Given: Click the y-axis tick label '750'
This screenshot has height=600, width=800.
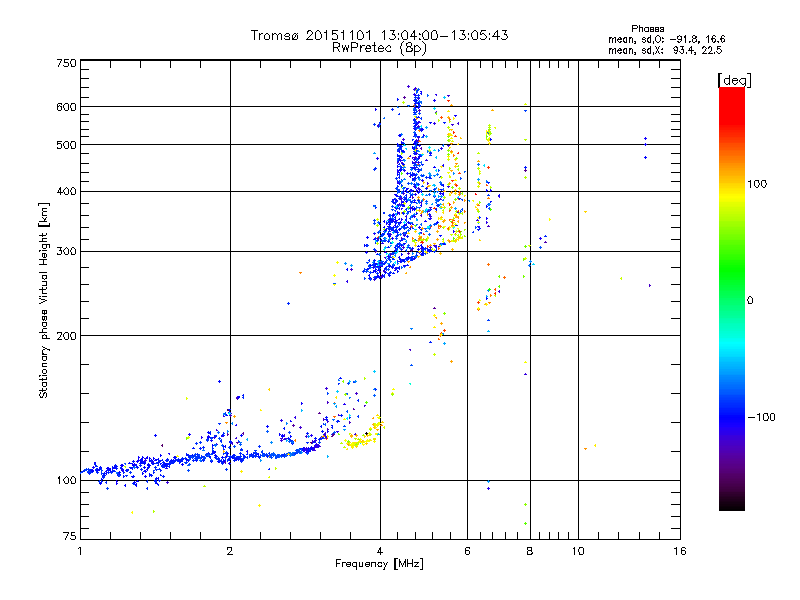Looking at the screenshot, I should coord(67,63).
